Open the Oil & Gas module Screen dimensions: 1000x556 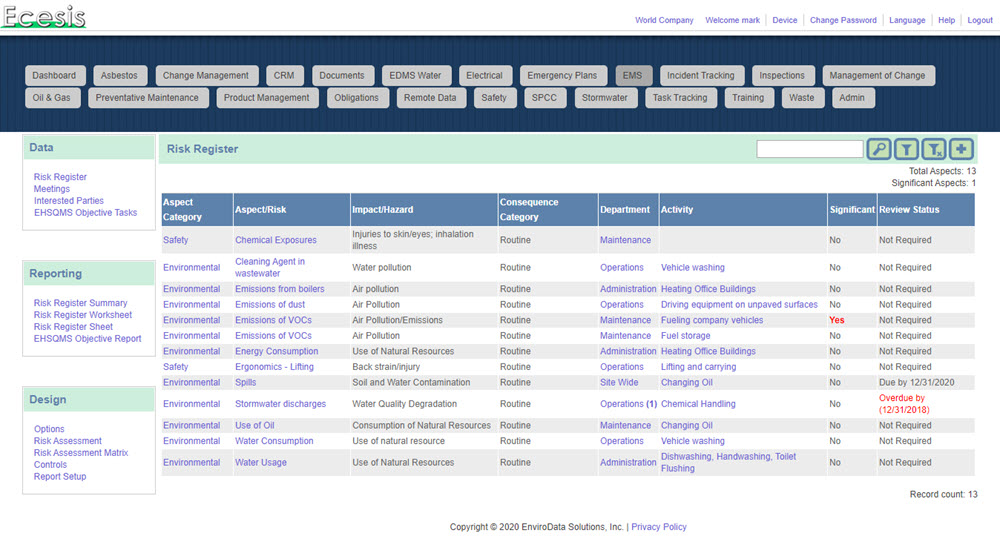click(52, 98)
